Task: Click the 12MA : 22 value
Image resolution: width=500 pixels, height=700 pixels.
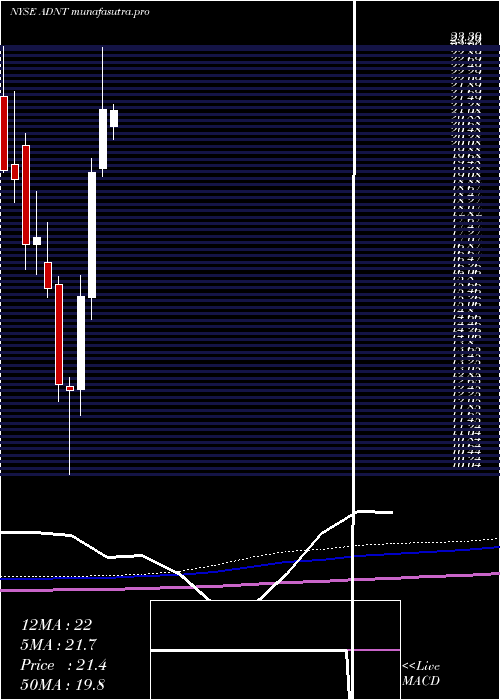Action: pos(56,625)
